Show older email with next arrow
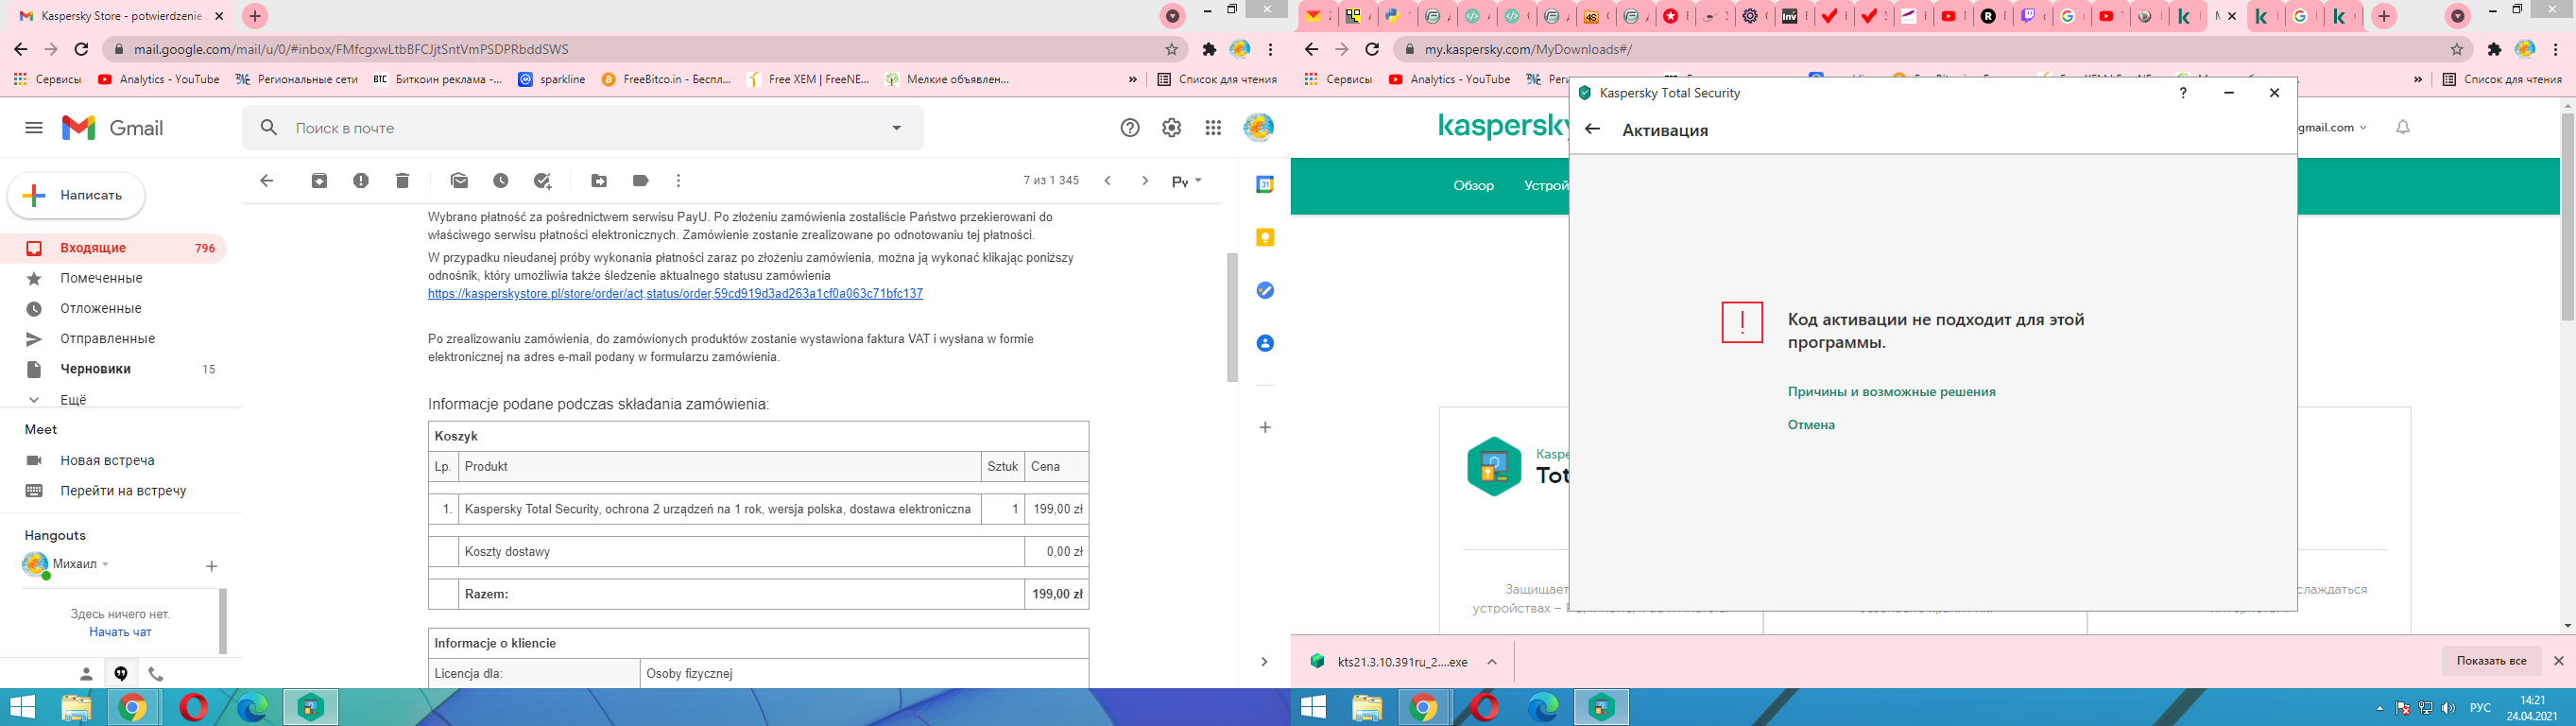This screenshot has width=2576, height=726. (x=1145, y=181)
